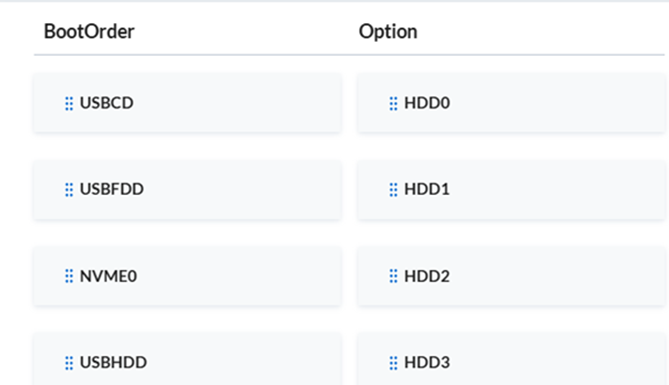
Task: Click the dotted grip icon for HDD3
Action: click(x=393, y=363)
